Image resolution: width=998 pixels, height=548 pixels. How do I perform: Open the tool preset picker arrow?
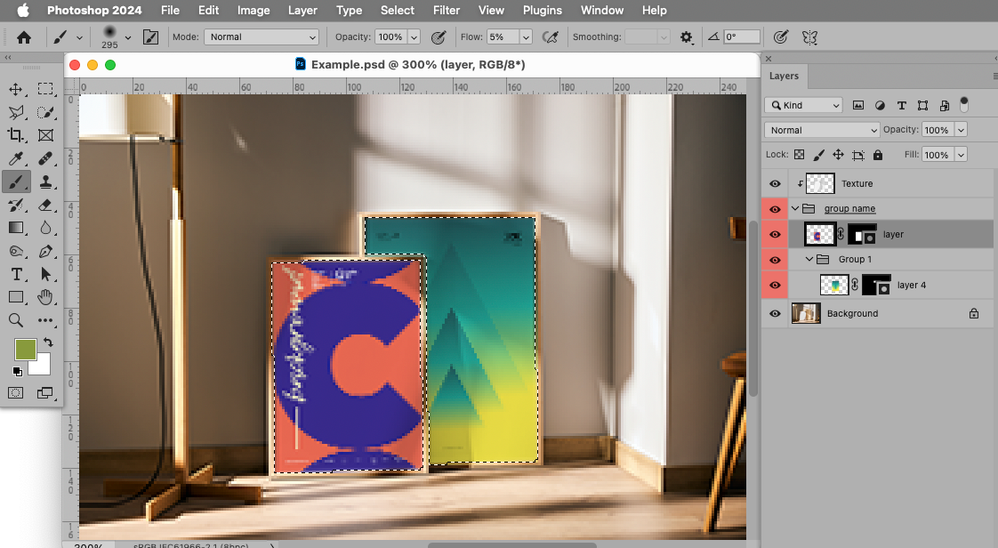[80, 38]
